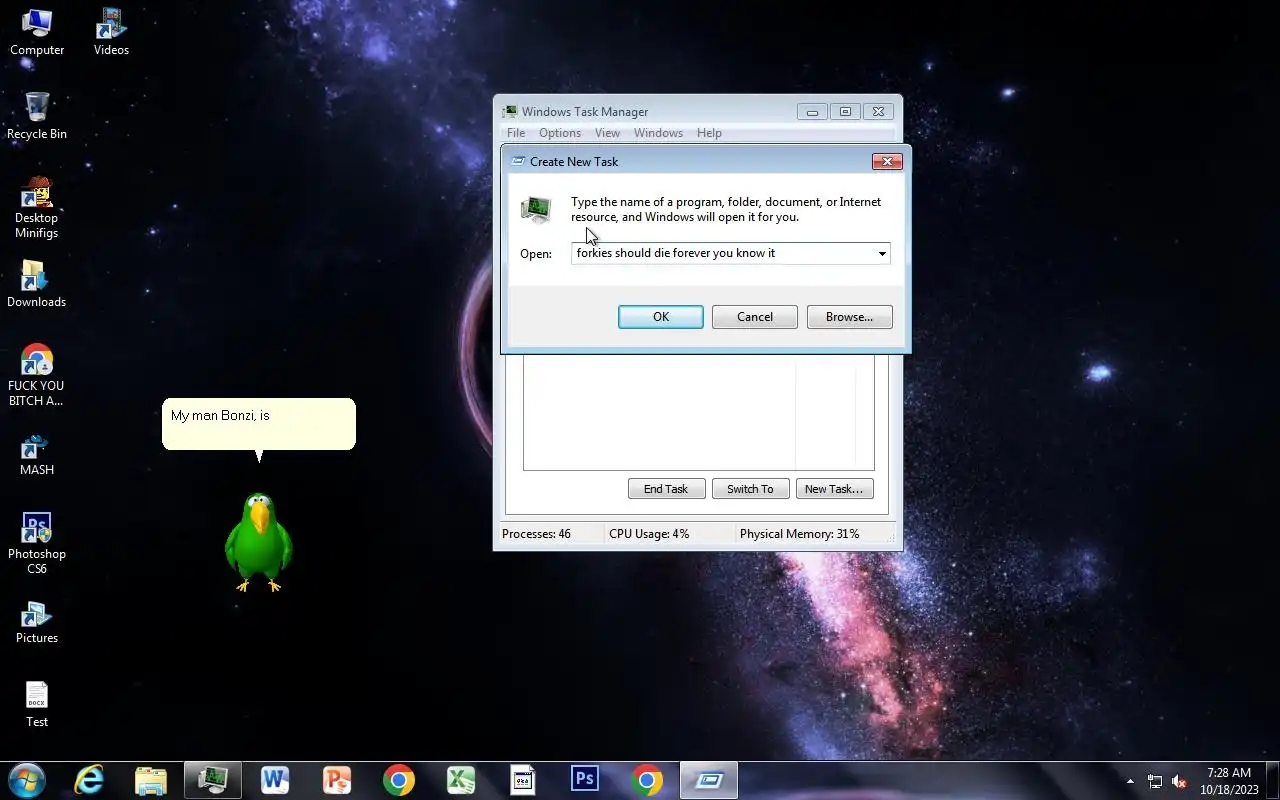Click the Browse... button
The image size is (1280, 800).
click(849, 317)
